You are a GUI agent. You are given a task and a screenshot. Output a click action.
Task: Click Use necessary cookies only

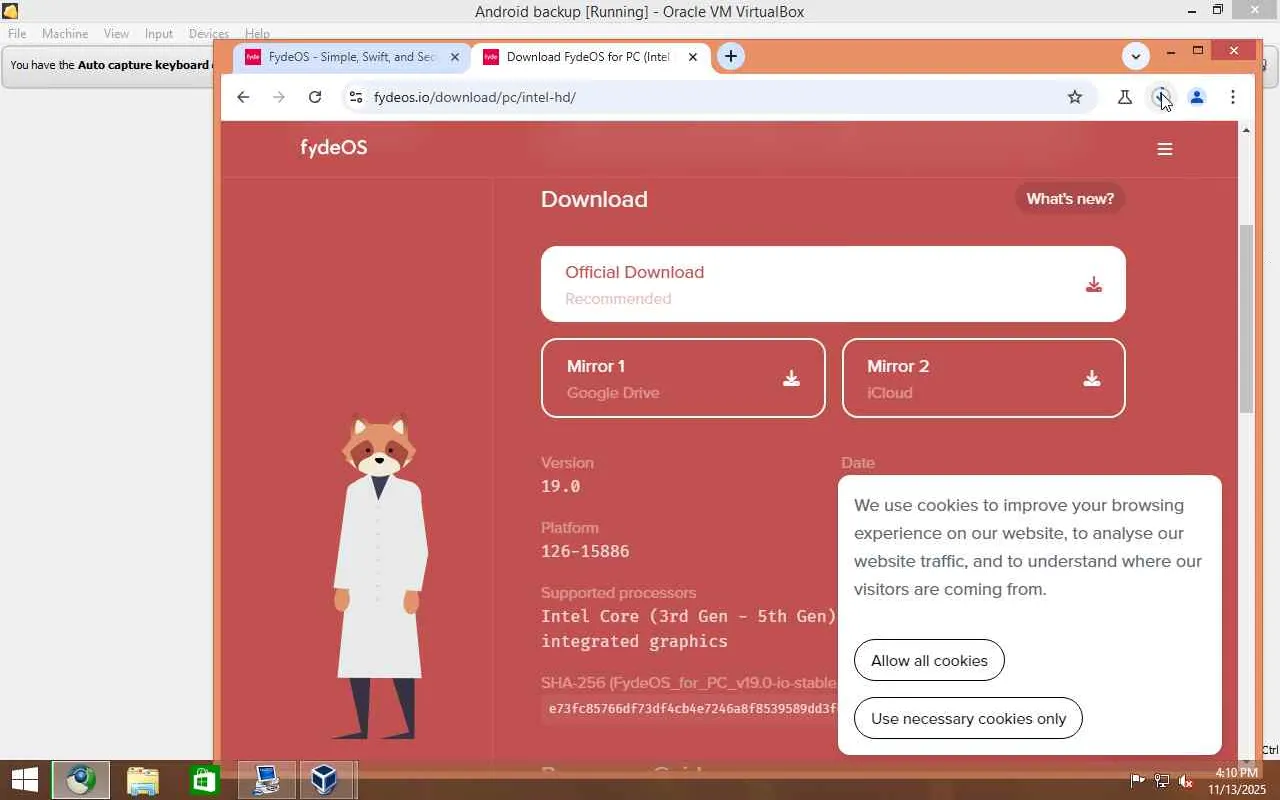coord(968,718)
